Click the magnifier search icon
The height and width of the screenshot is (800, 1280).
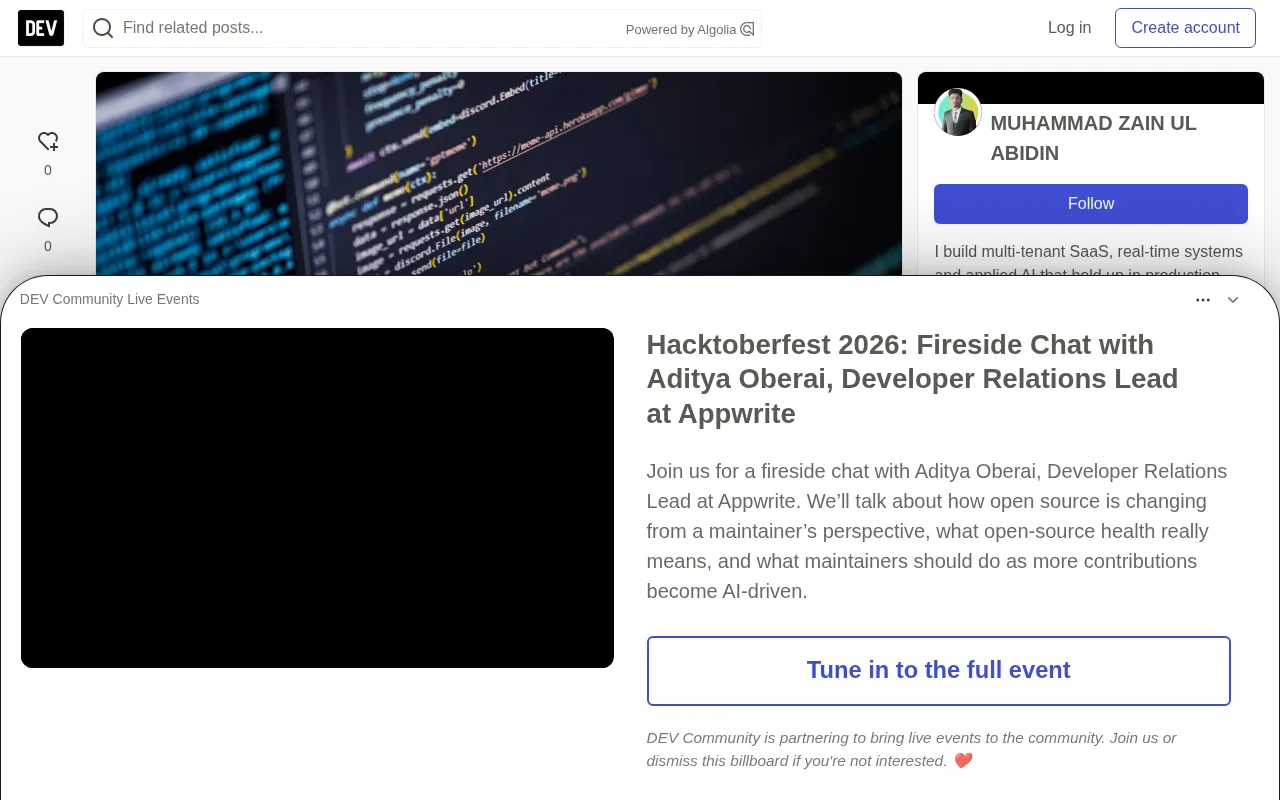[x=103, y=28]
